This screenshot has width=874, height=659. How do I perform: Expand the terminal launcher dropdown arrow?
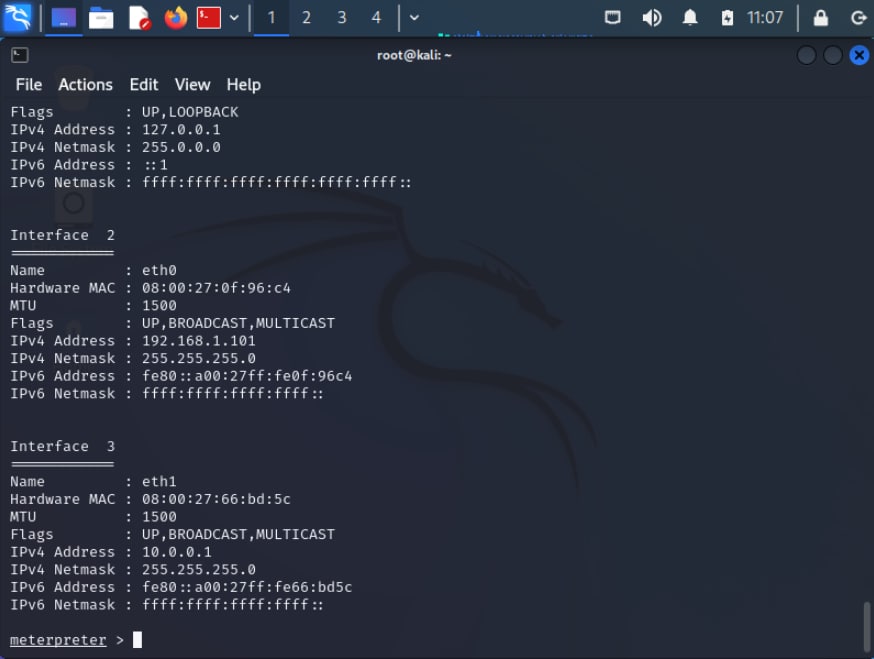[234, 18]
